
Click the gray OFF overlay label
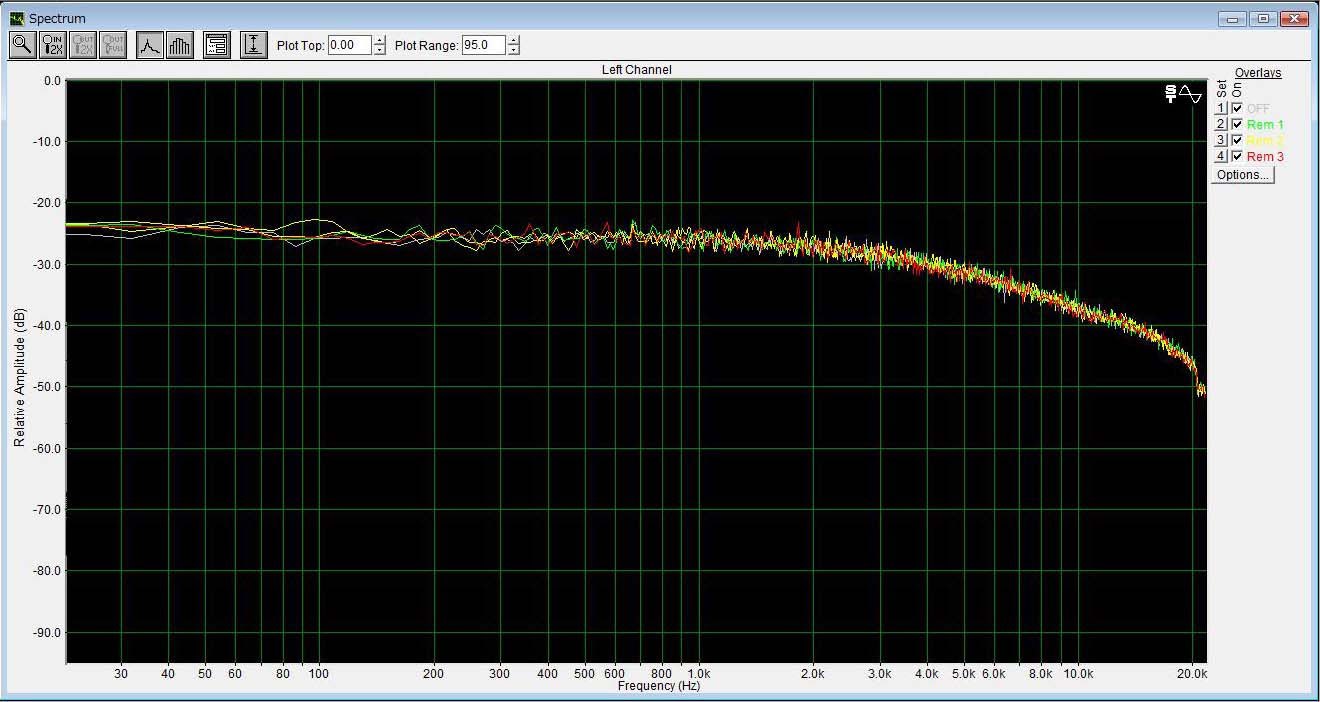[1258, 108]
